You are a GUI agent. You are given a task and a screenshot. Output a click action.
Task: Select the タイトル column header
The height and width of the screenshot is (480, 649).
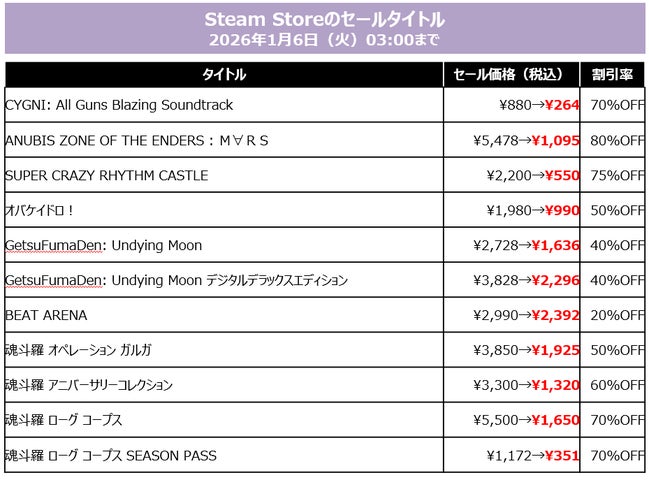click(224, 75)
